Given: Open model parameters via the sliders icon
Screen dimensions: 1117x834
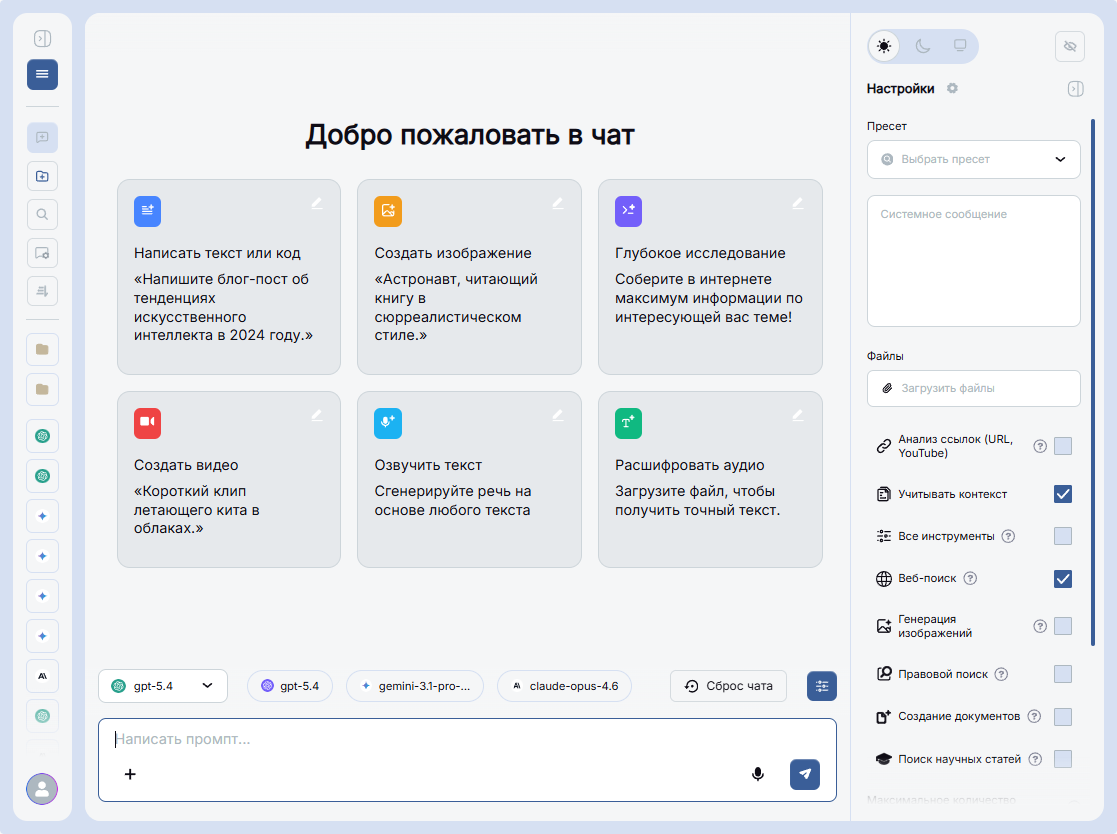Looking at the screenshot, I should (x=822, y=686).
